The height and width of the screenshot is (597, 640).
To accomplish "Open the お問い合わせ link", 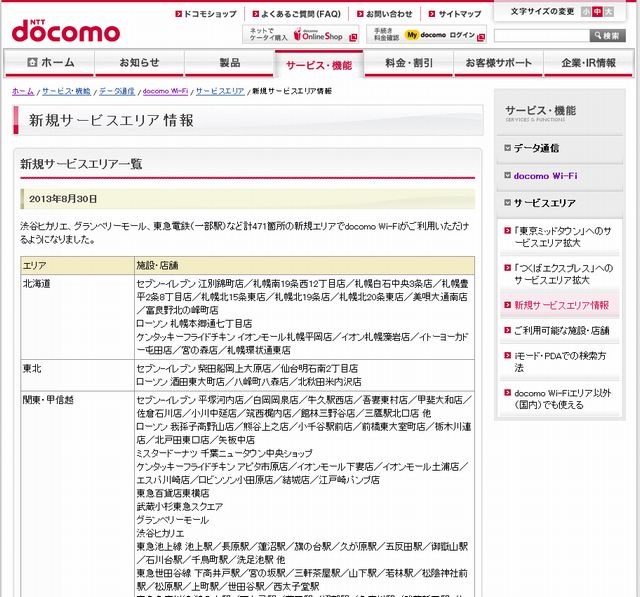I will [x=389, y=14].
